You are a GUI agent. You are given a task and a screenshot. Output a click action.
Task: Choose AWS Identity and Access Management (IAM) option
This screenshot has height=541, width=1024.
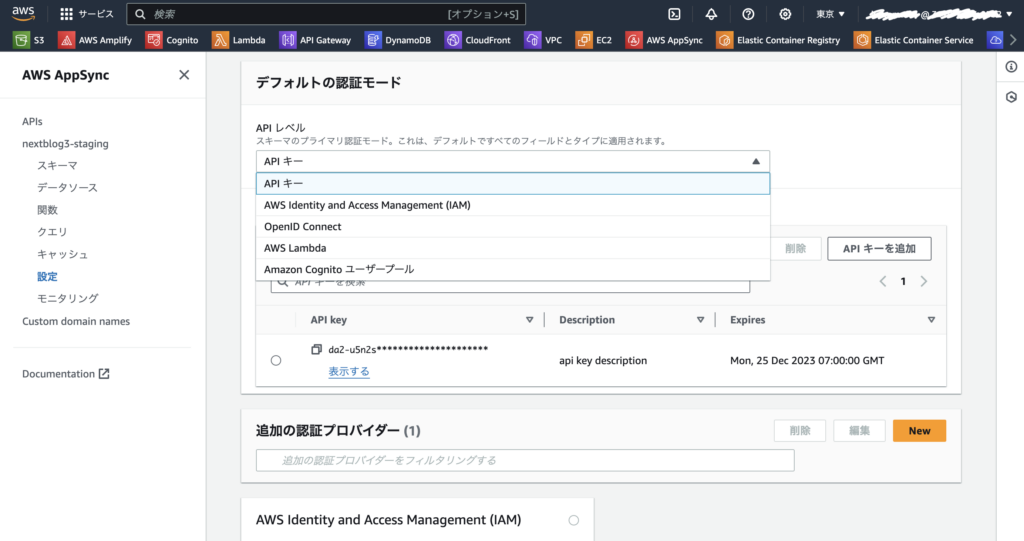(x=513, y=205)
